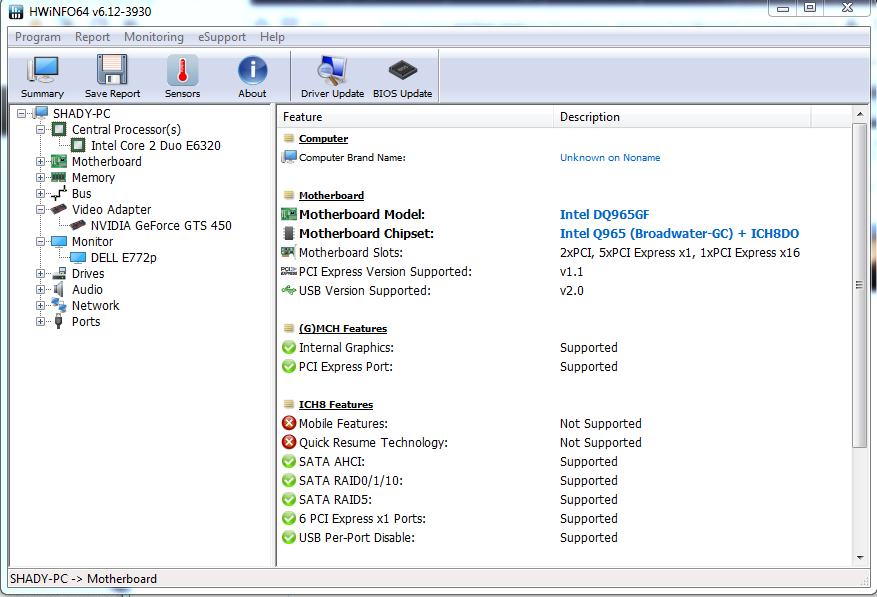The height and width of the screenshot is (597, 877).
Task: Click the Audio speaker icon
Action: coord(59,289)
